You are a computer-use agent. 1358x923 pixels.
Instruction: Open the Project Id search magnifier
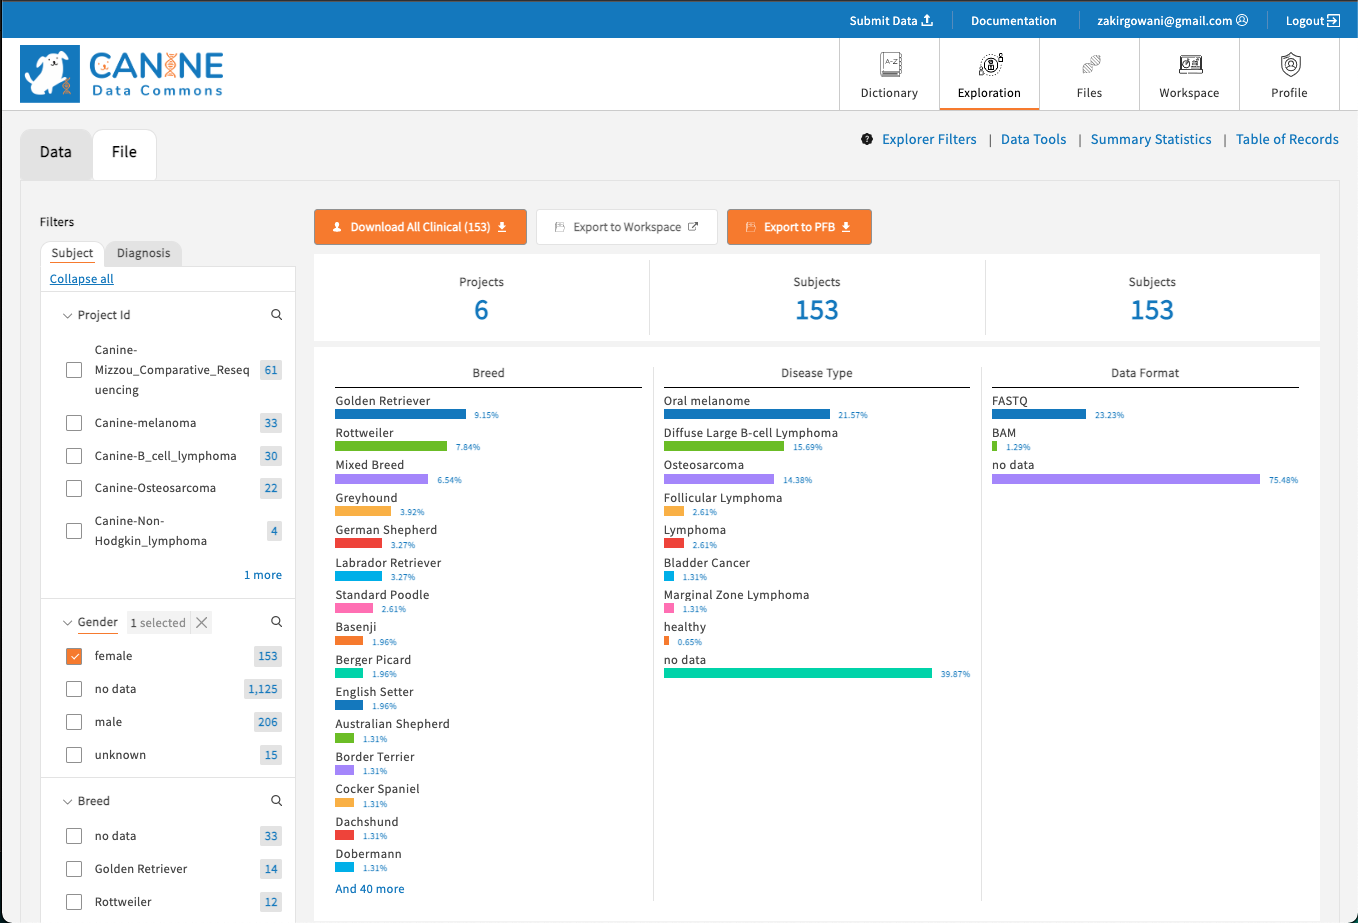276,313
